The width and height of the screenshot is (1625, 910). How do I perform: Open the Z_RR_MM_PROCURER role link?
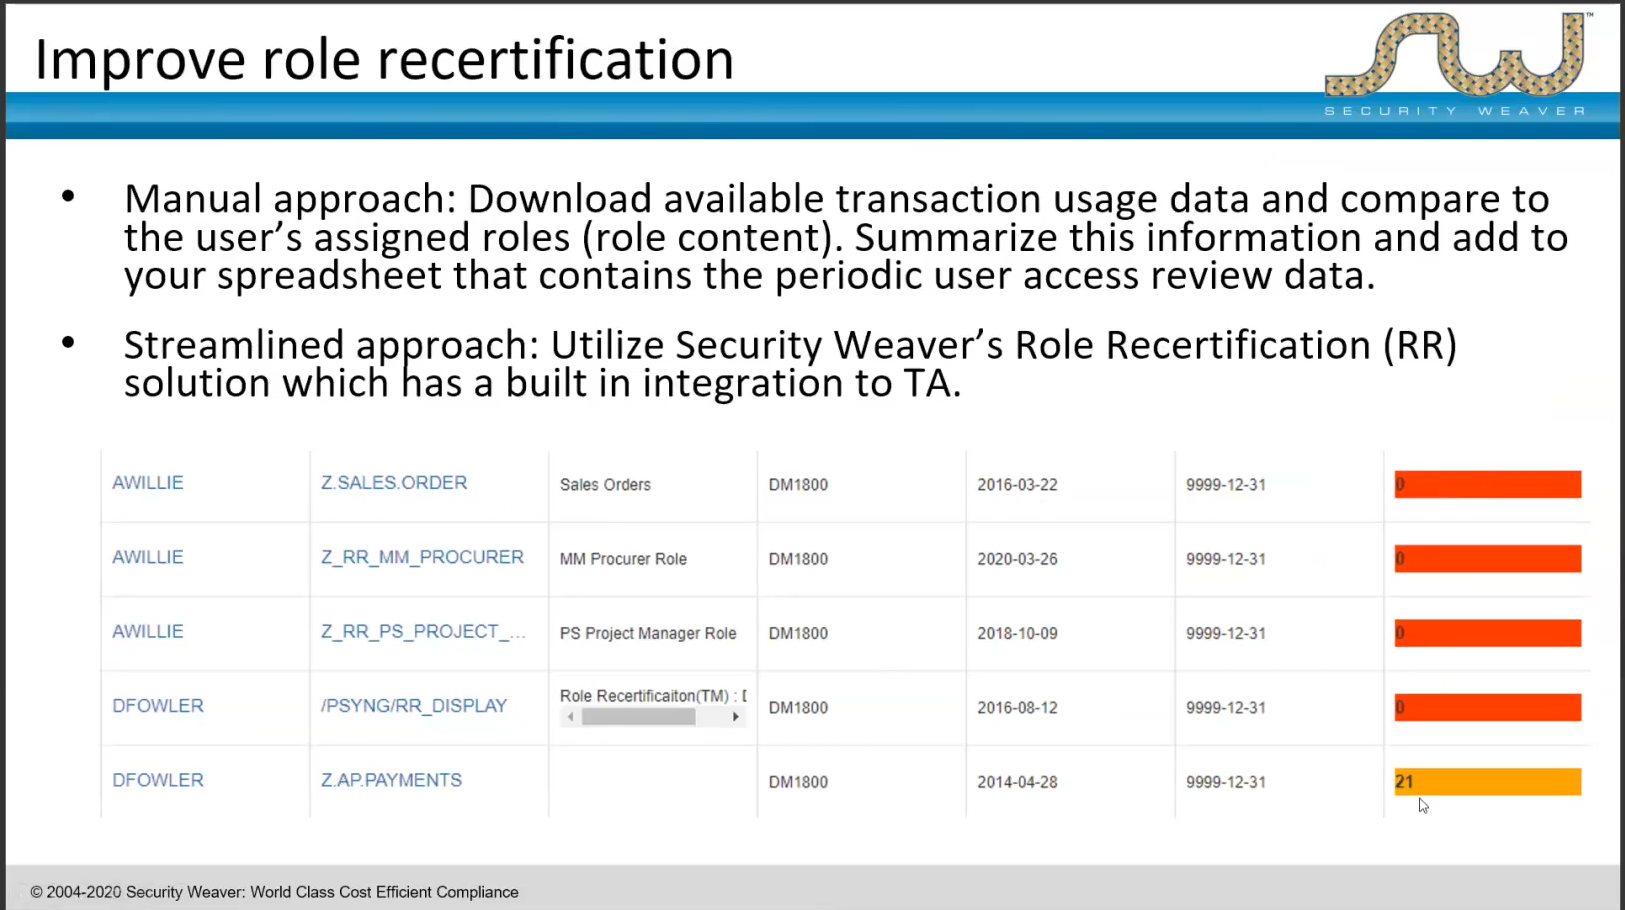click(422, 557)
